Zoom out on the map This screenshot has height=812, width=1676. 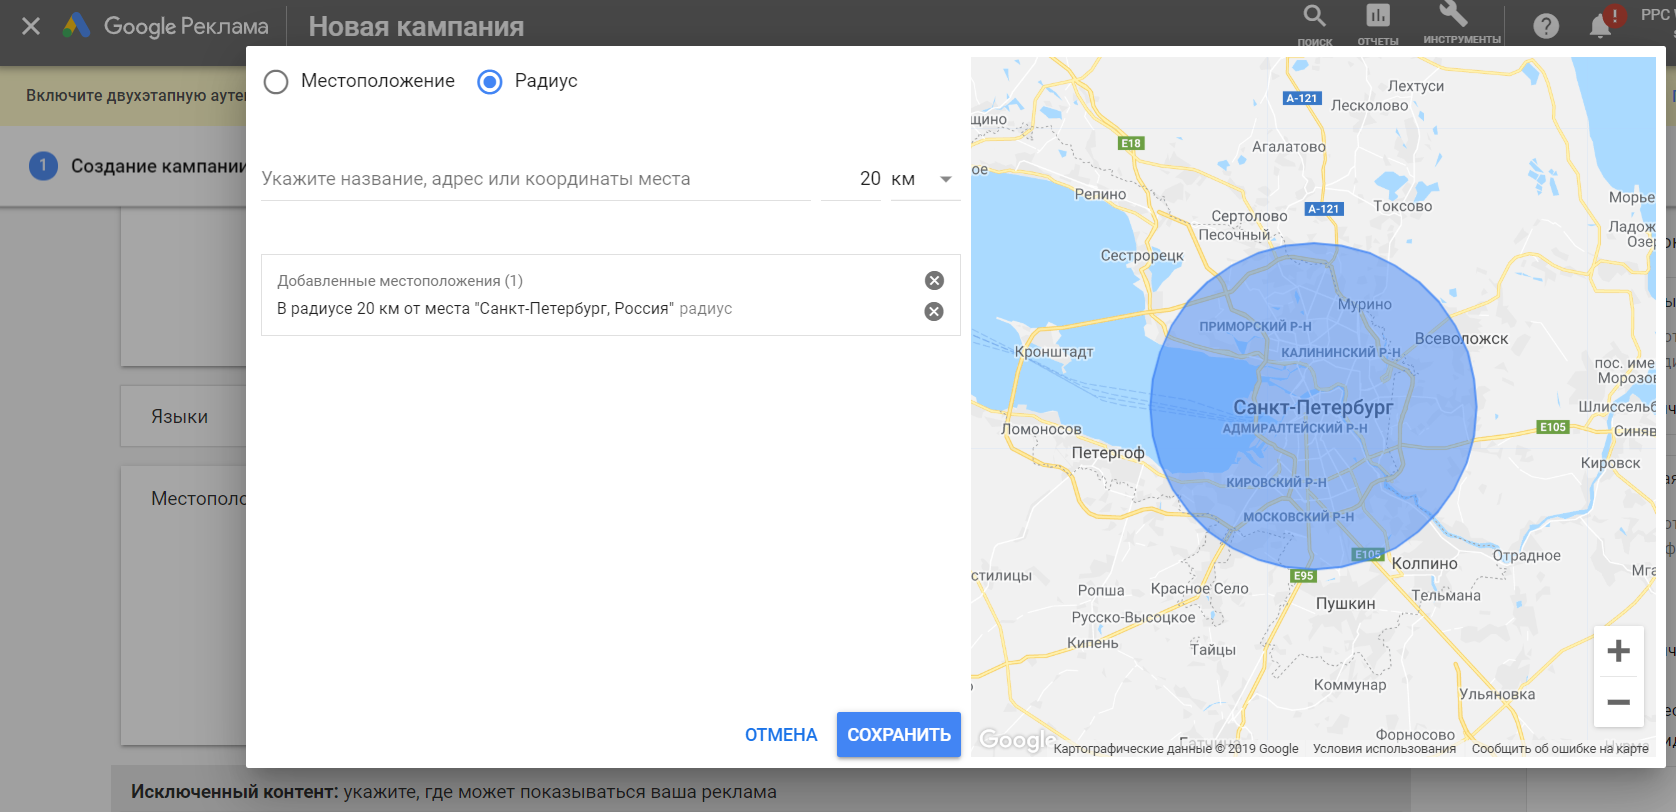(x=1618, y=702)
